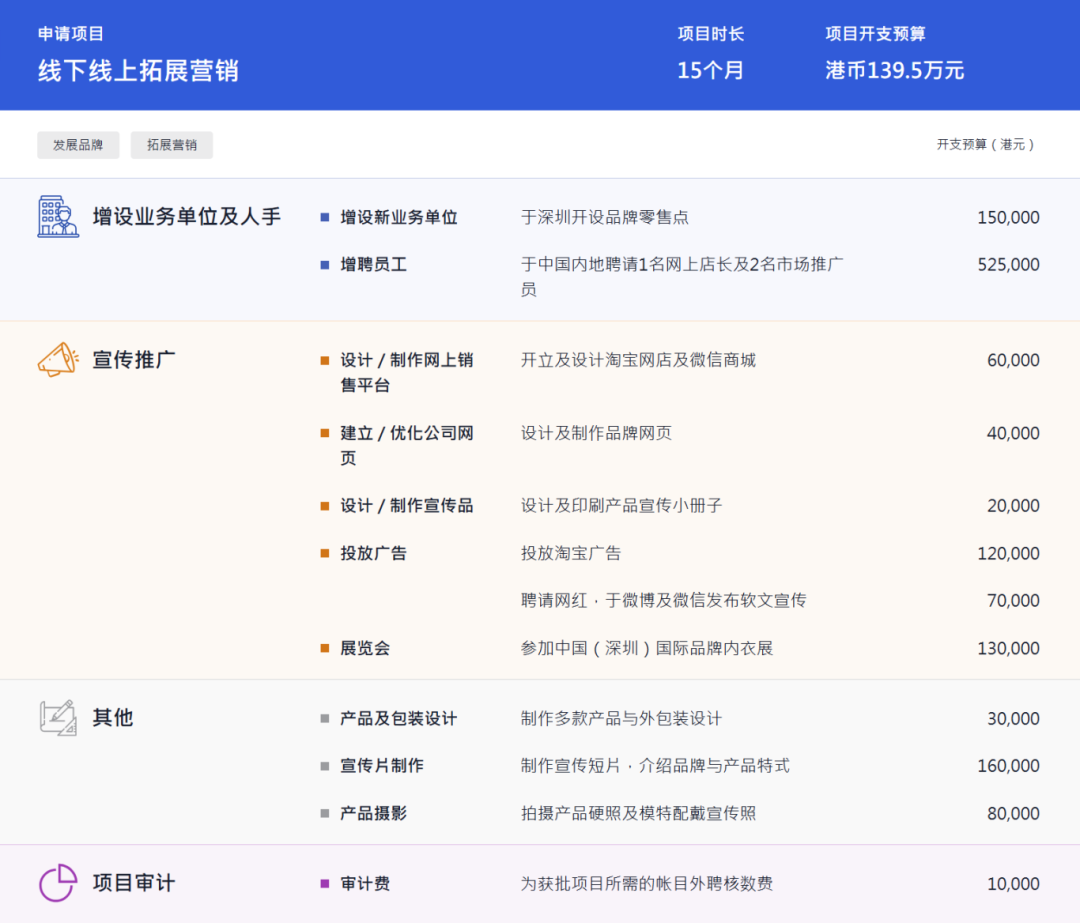Viewport: 1080px width, 923px height.
Task: Click the 项目开支预算 header label
Action: (x=875, y=34)
